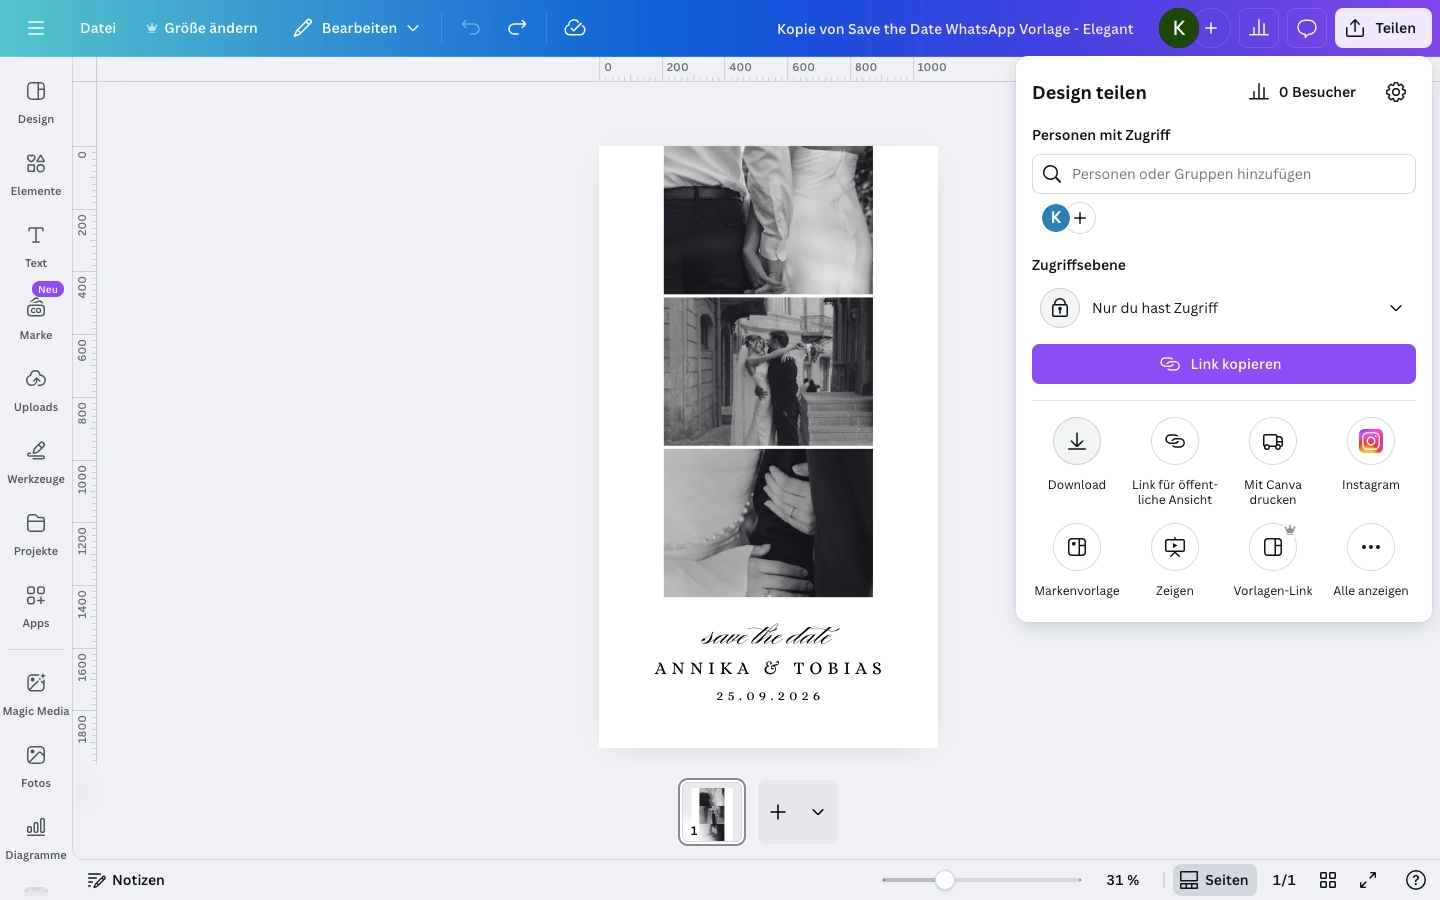Open the Bearbeiten mode dropdown
The height and width of the screenshot is (900, 1440).
[356, 28]
